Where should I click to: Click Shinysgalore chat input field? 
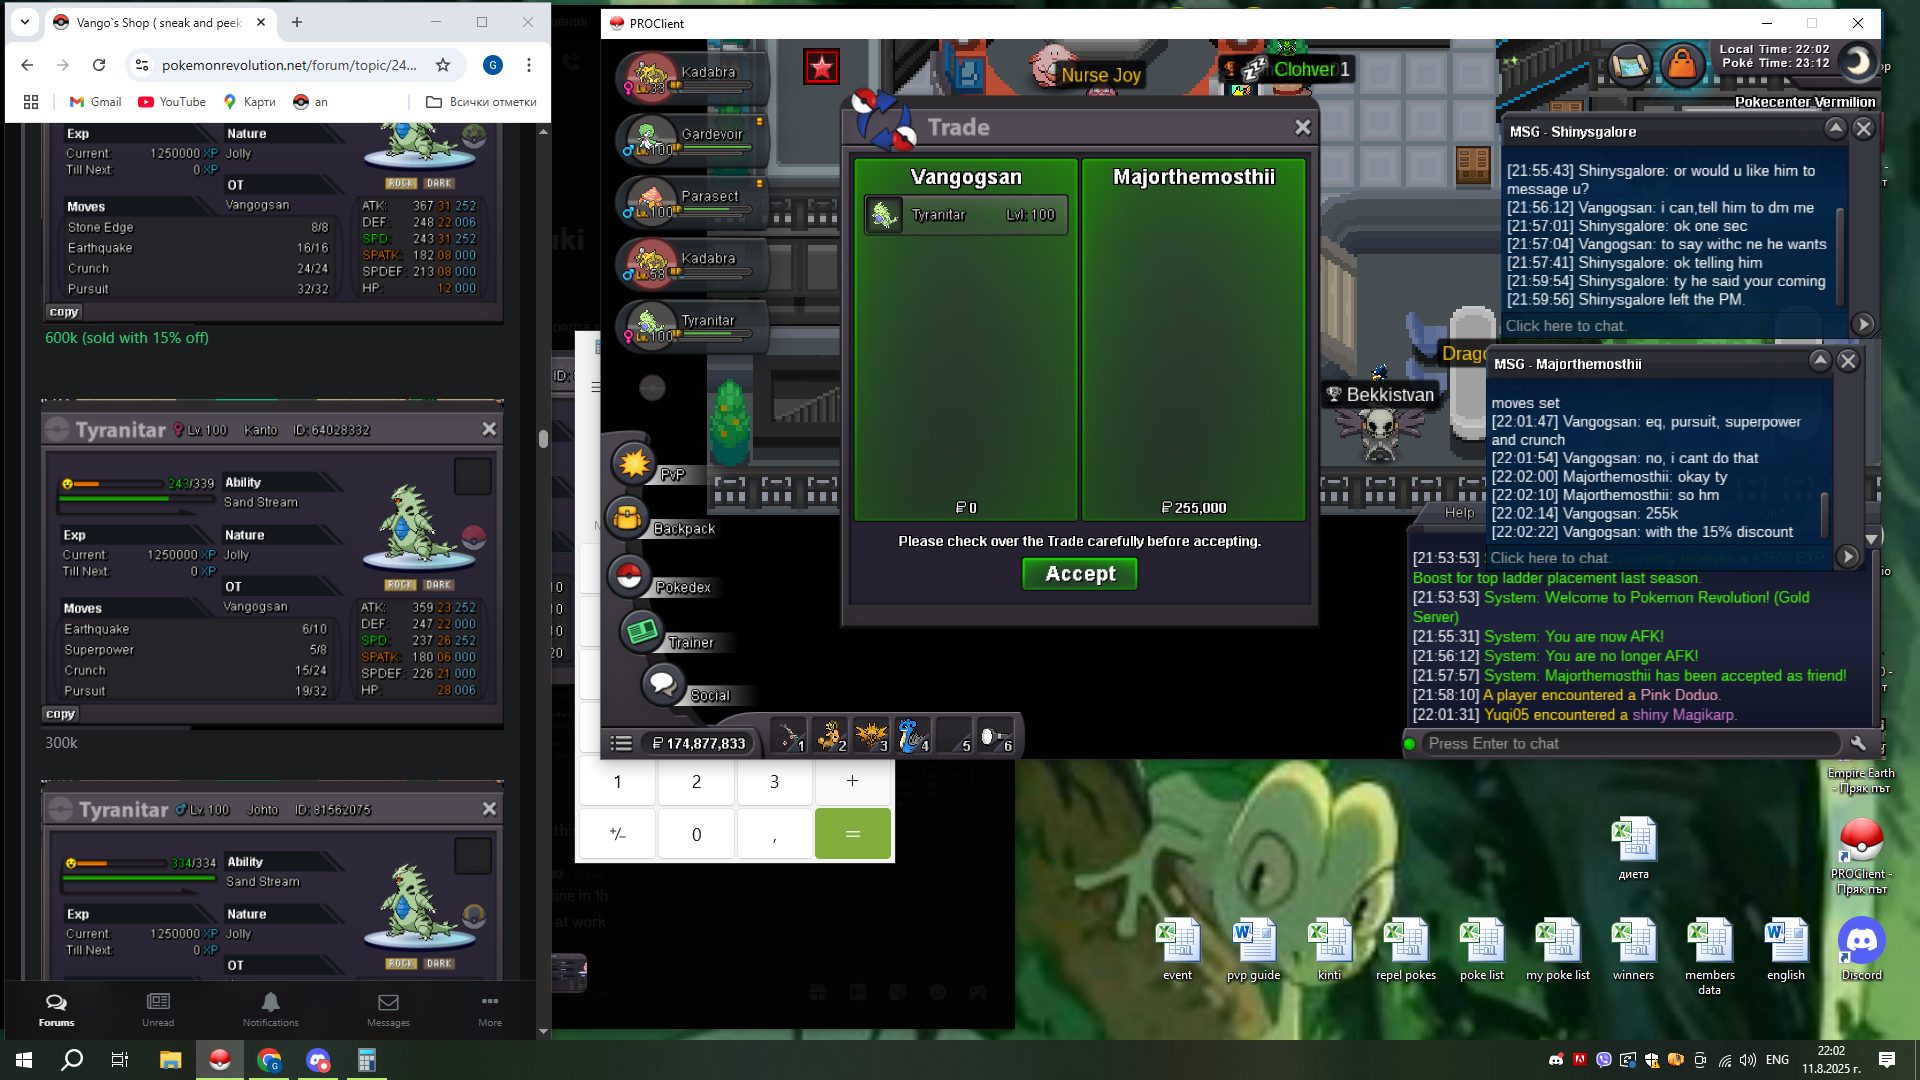[1675, 326]
